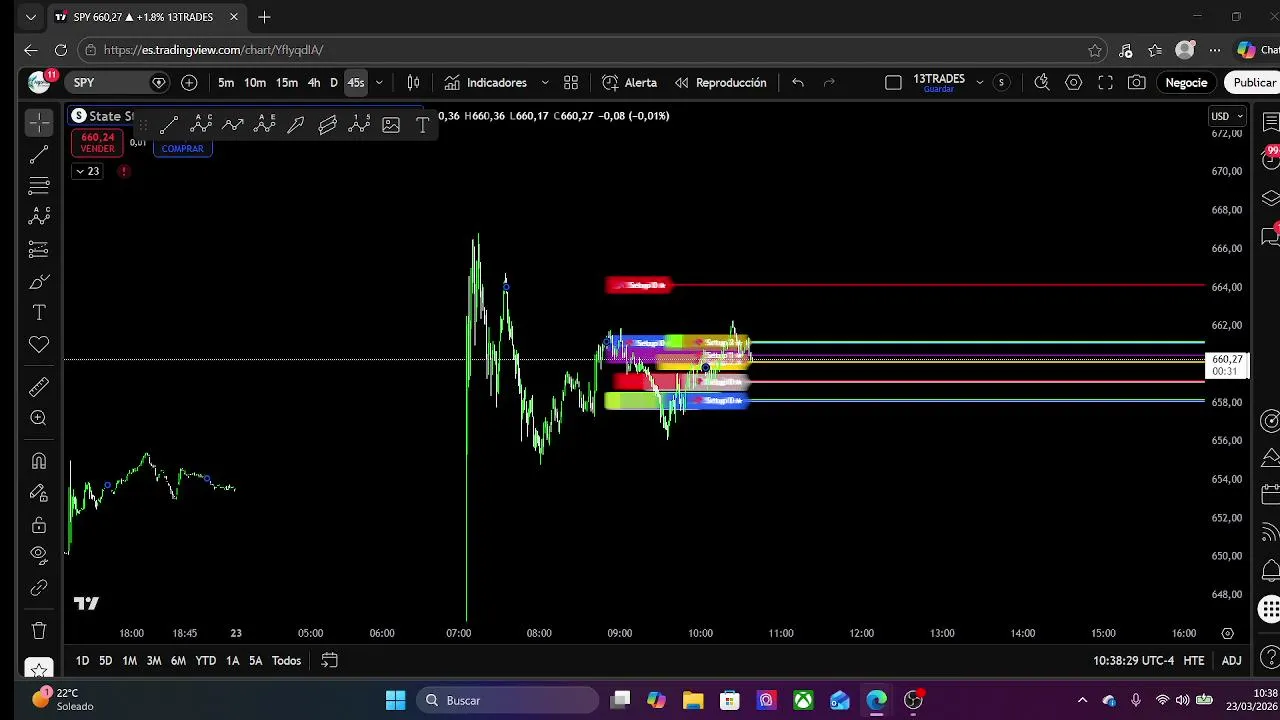Pick the arrow marker tool in floating toolbar
This screenshot has width=1280, height=720.
[x=296, y=125]
